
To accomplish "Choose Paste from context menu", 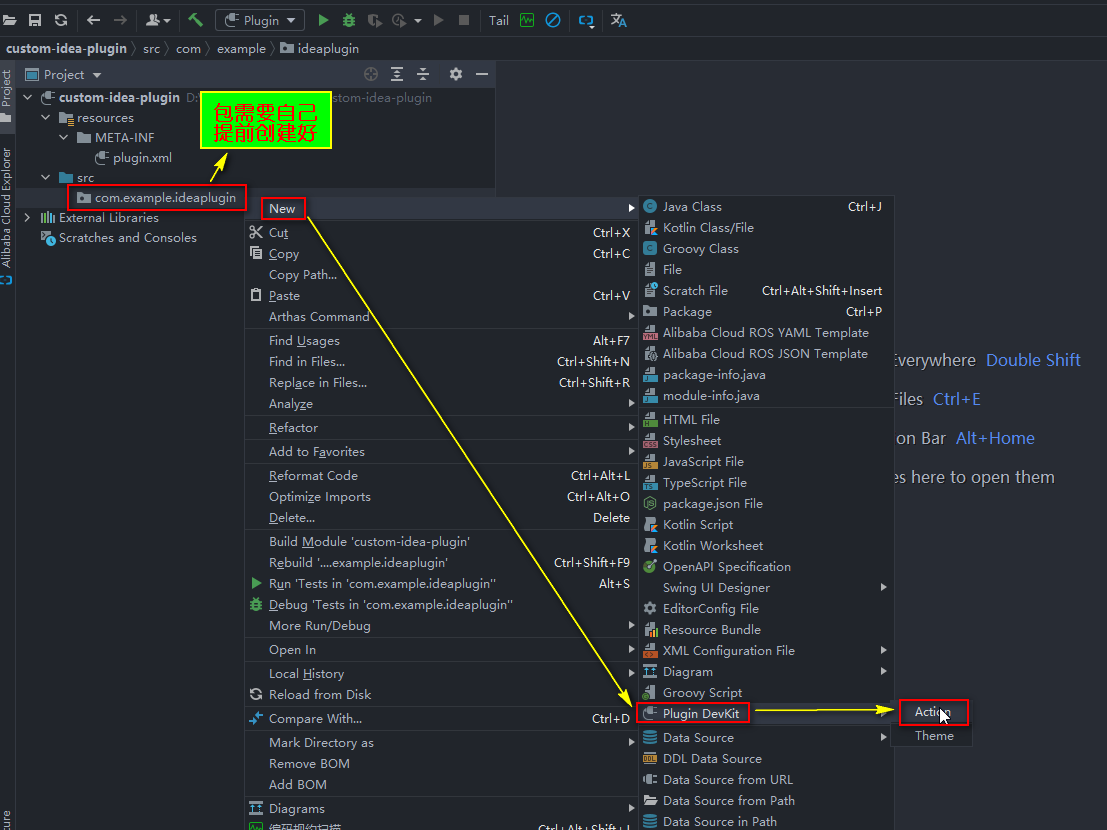I will pyautogui.click(x=441, y=296).
